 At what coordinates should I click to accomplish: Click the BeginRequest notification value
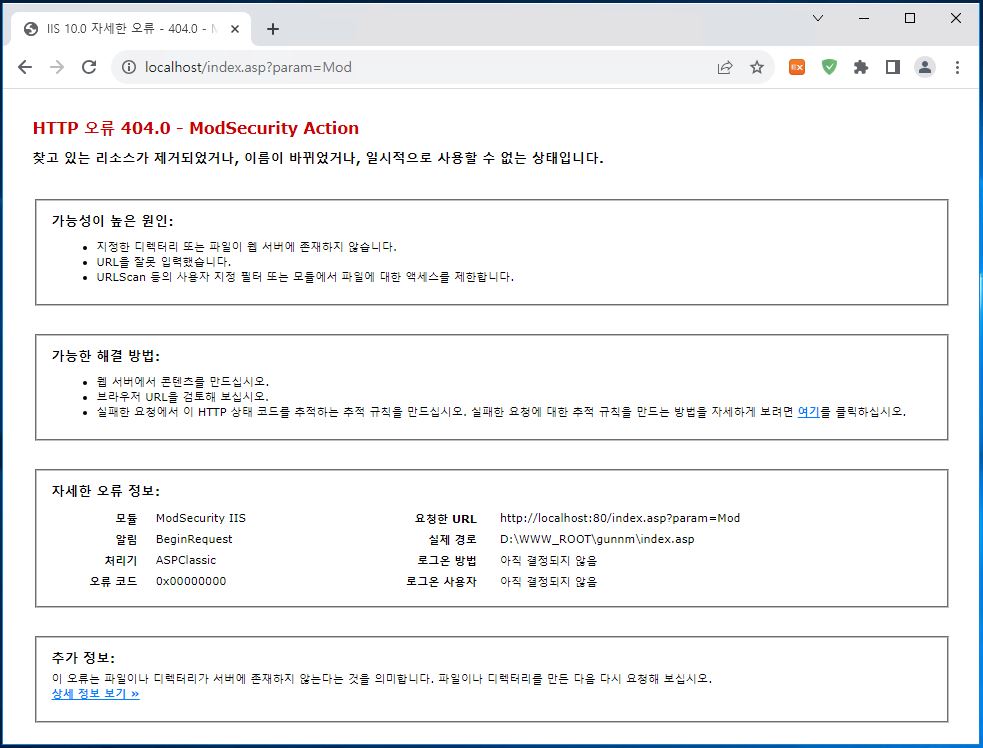click(194, 539)
